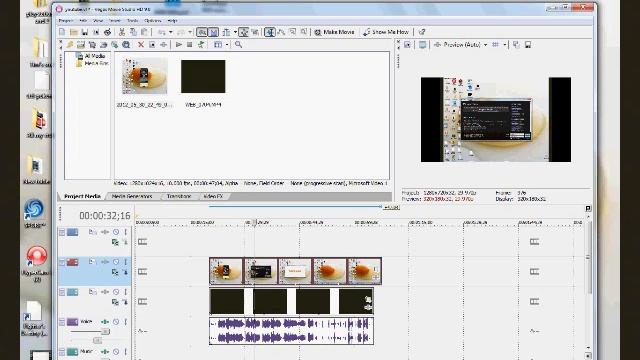
Task: Open the Edit menu
Action: click(x=83, y=20)
